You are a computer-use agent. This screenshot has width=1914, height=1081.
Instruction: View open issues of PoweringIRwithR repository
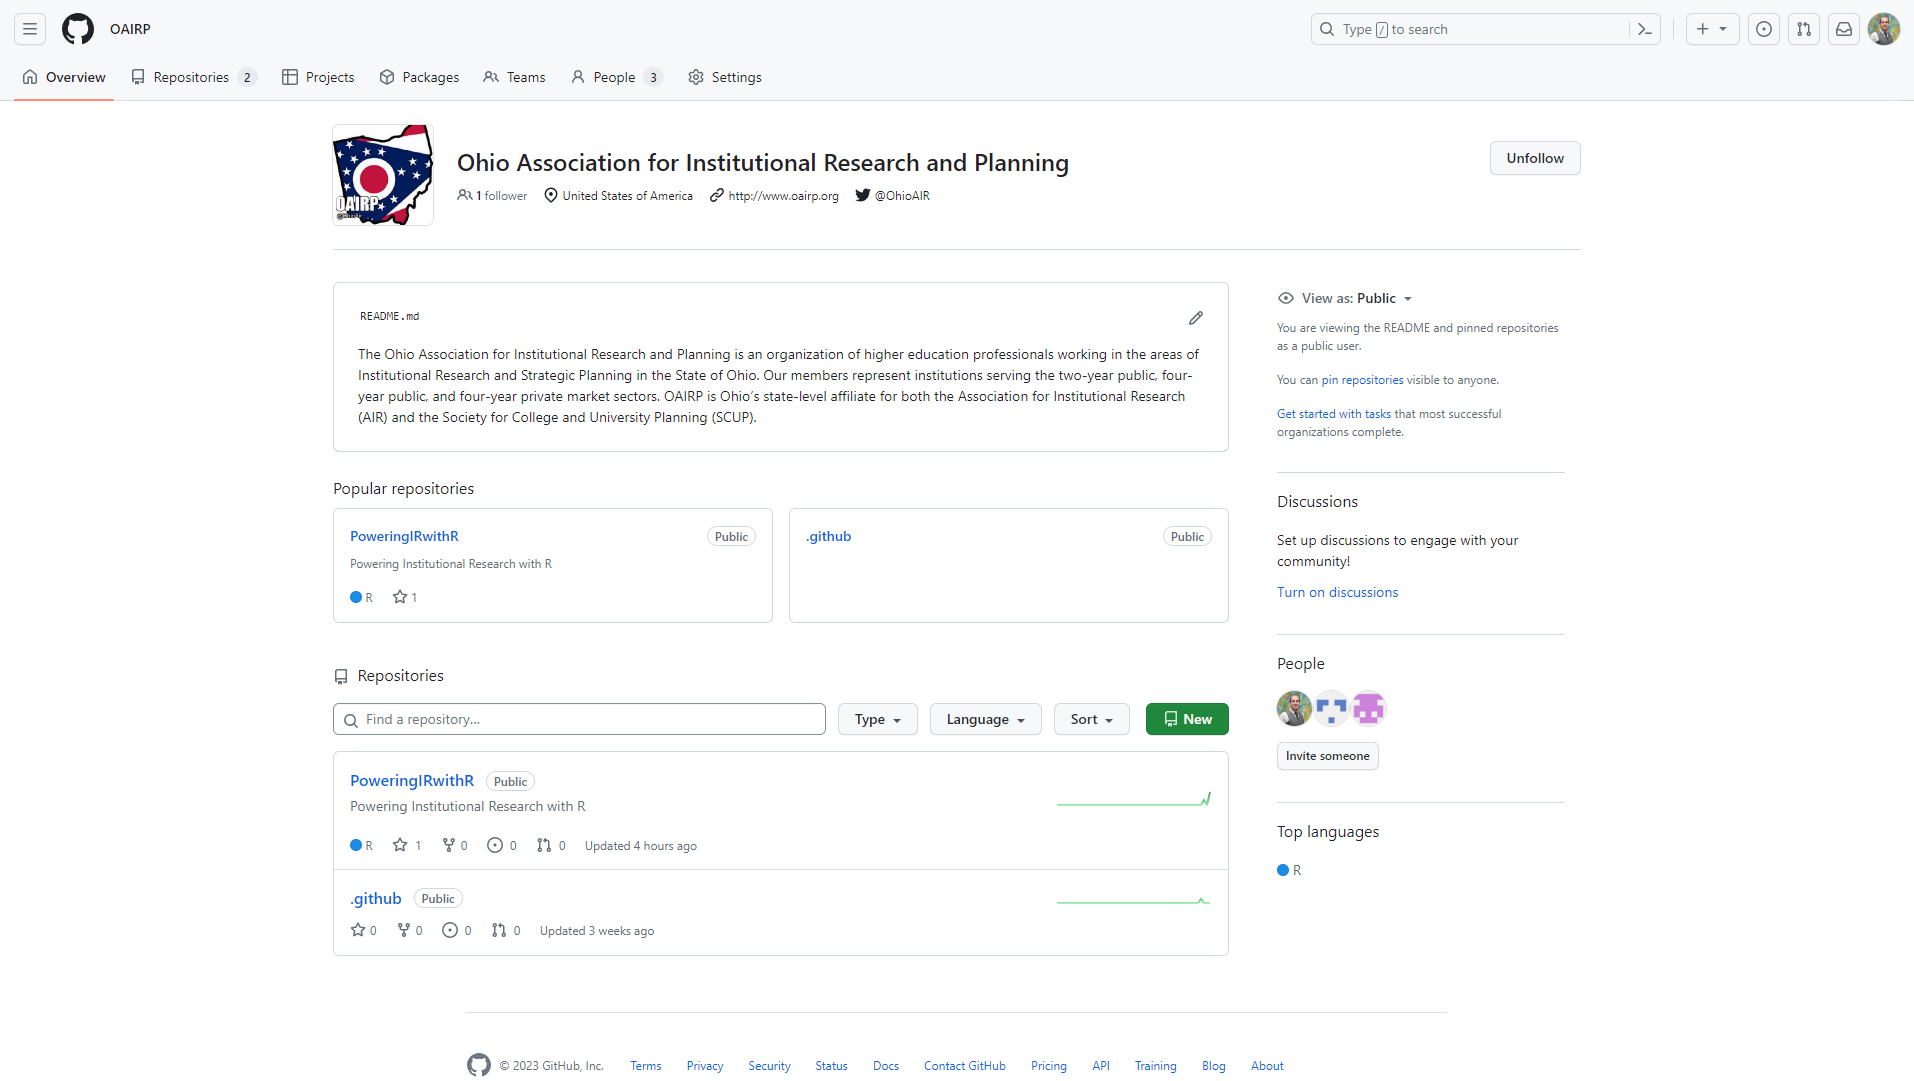click(502, 845)
